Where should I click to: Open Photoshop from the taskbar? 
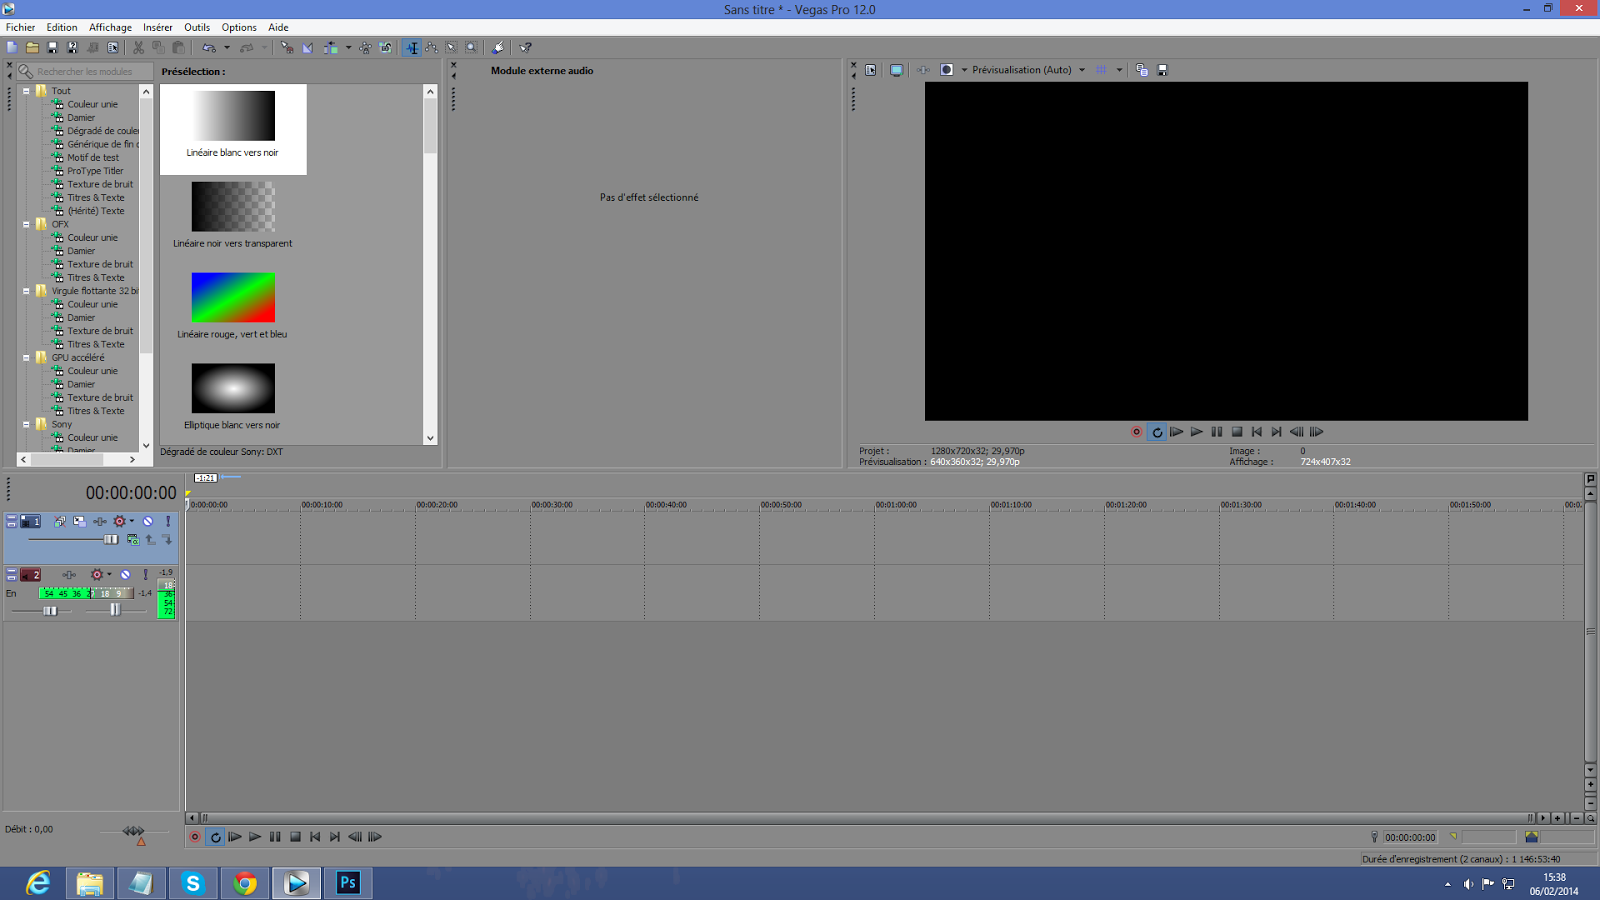point(348,883)
